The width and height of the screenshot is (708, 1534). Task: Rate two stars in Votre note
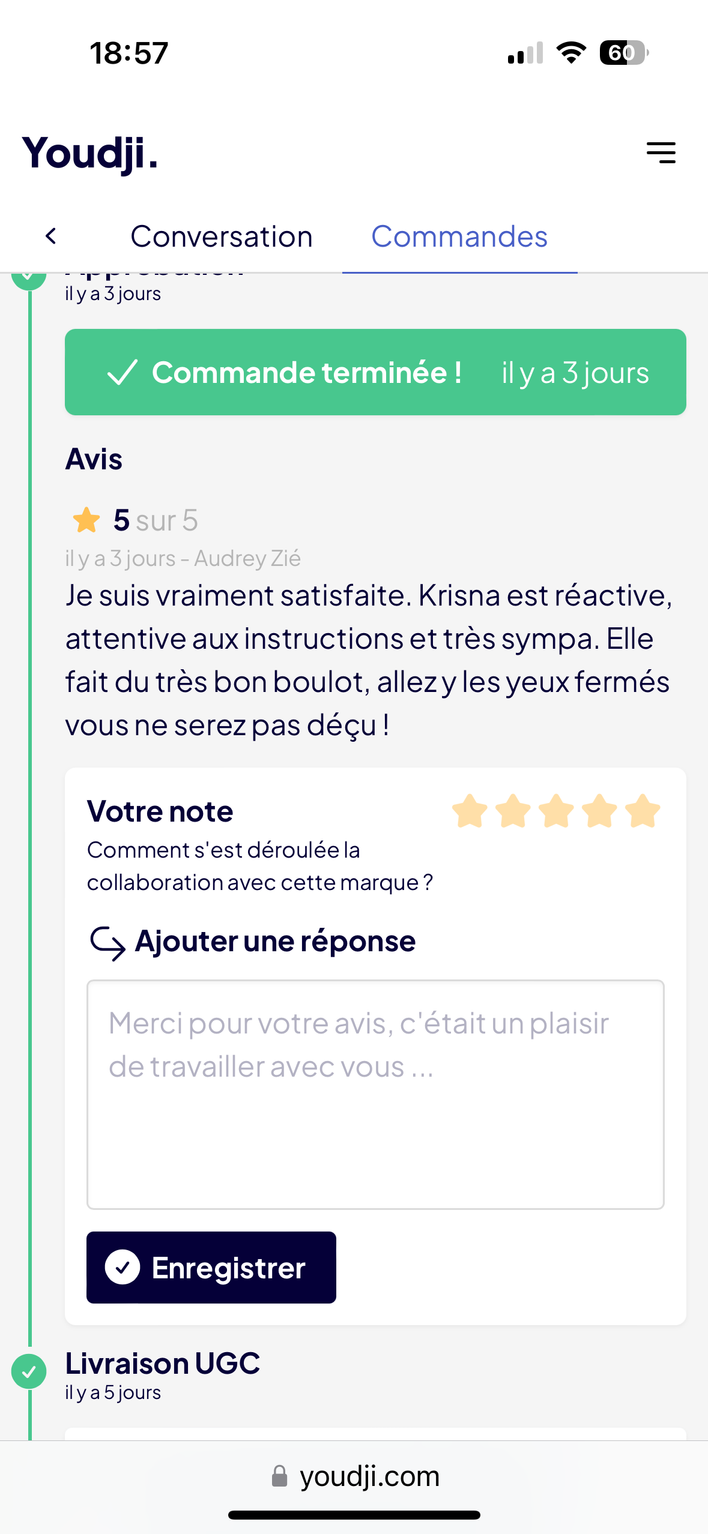click(512, 811)
